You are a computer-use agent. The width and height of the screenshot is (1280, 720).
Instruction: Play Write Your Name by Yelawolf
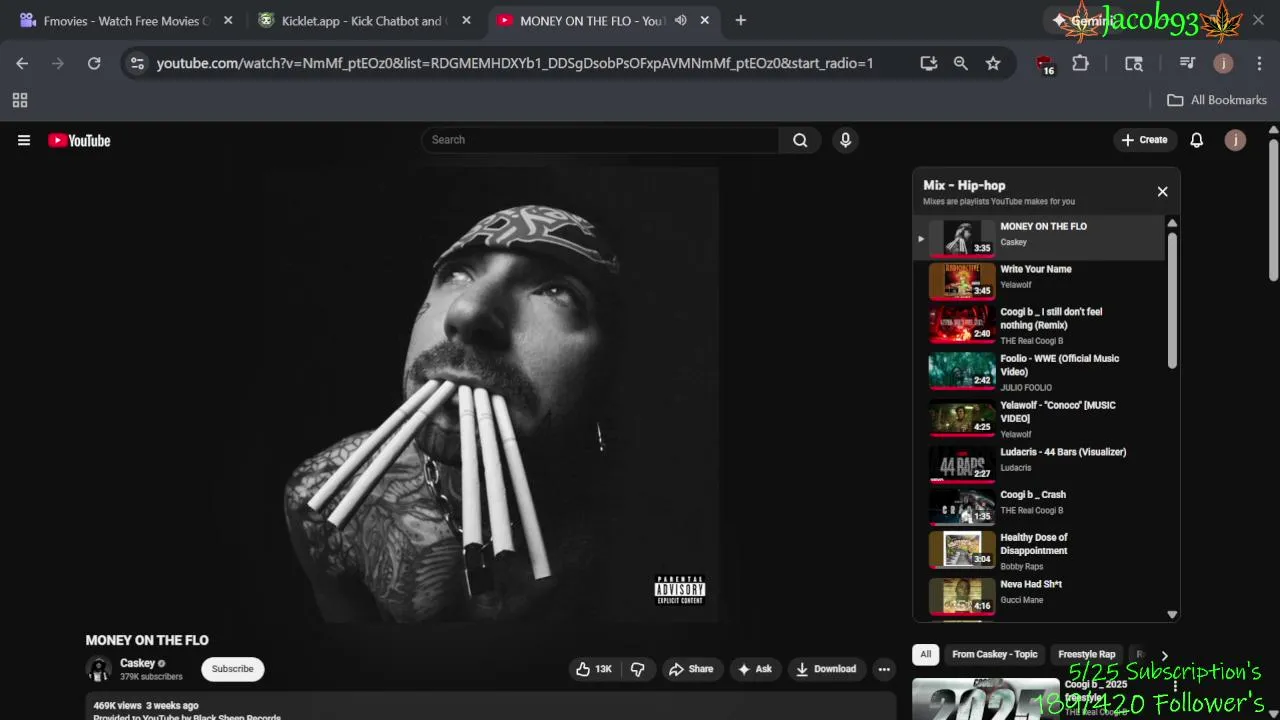pyautogui.click(x=1040, y=281)
